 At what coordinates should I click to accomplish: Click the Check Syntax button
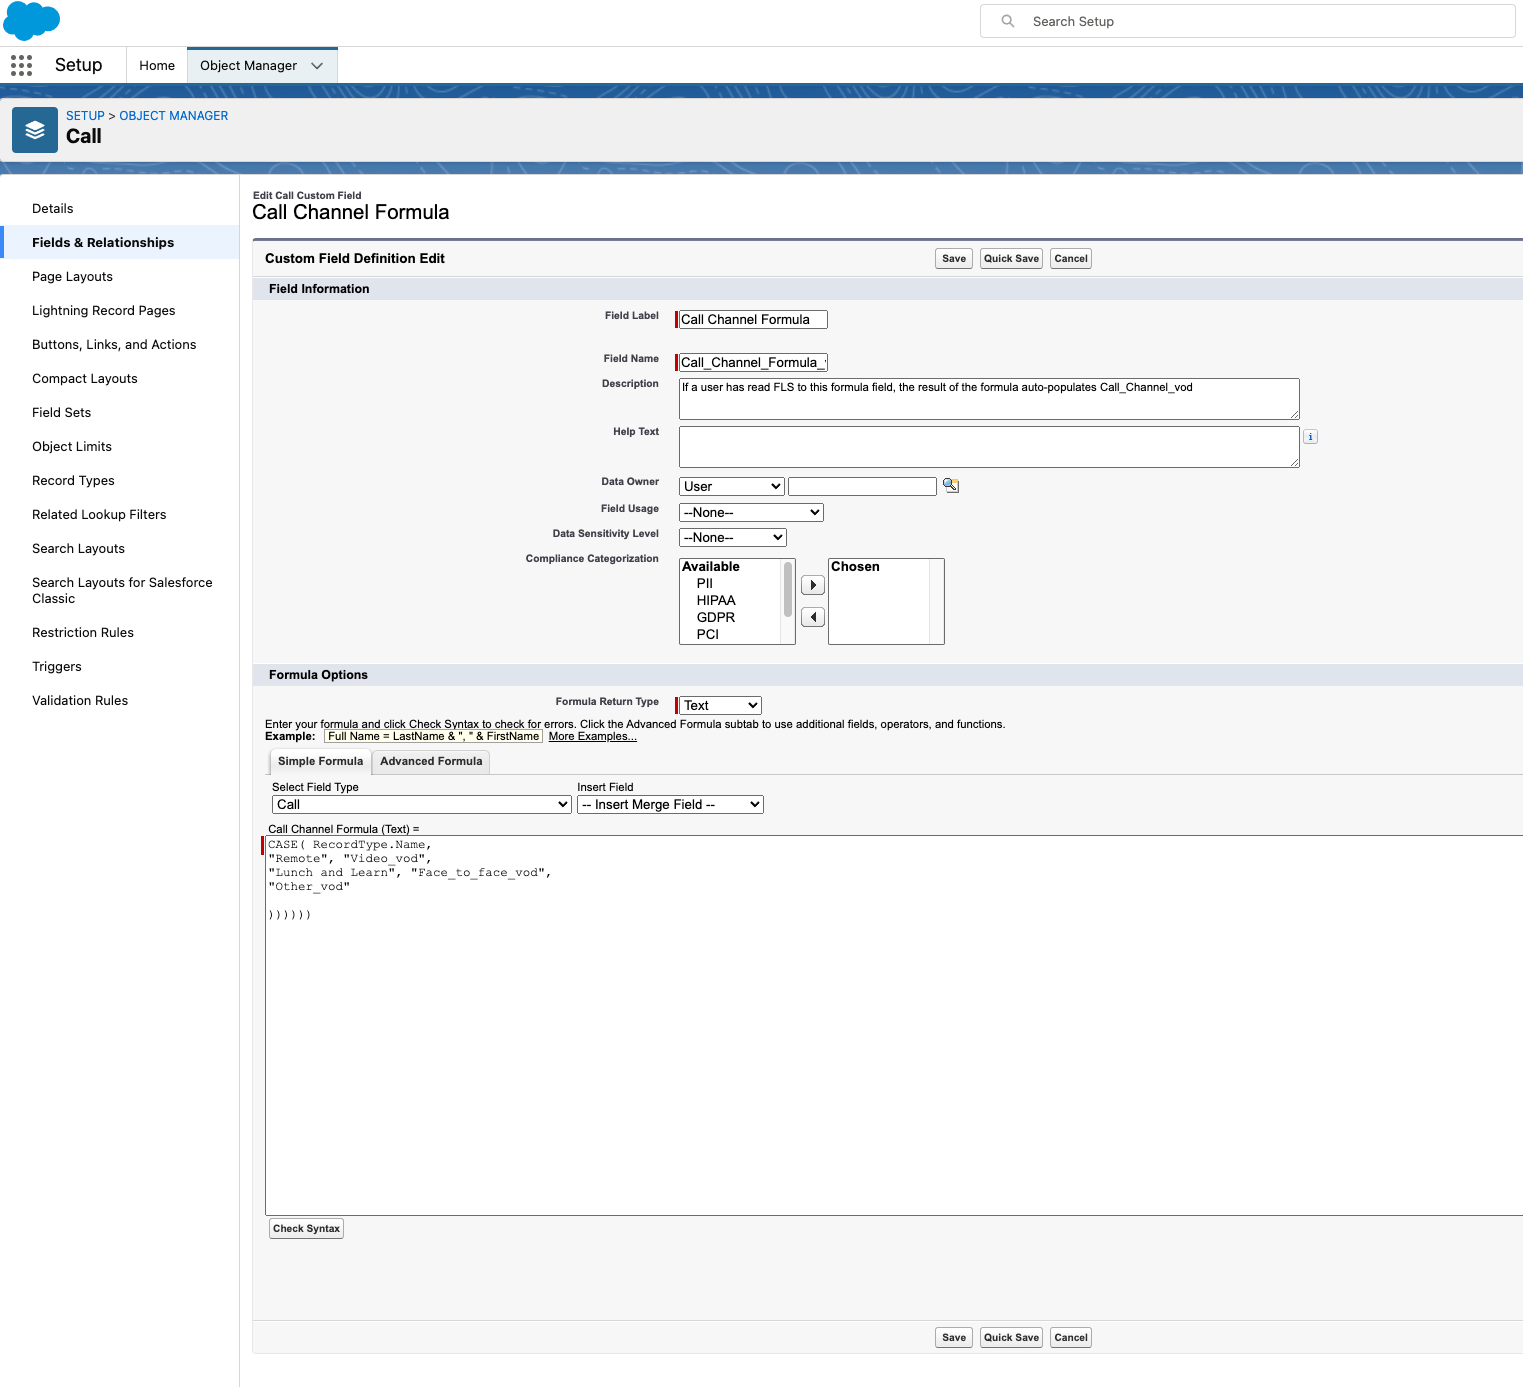(x=306, y=1228)
